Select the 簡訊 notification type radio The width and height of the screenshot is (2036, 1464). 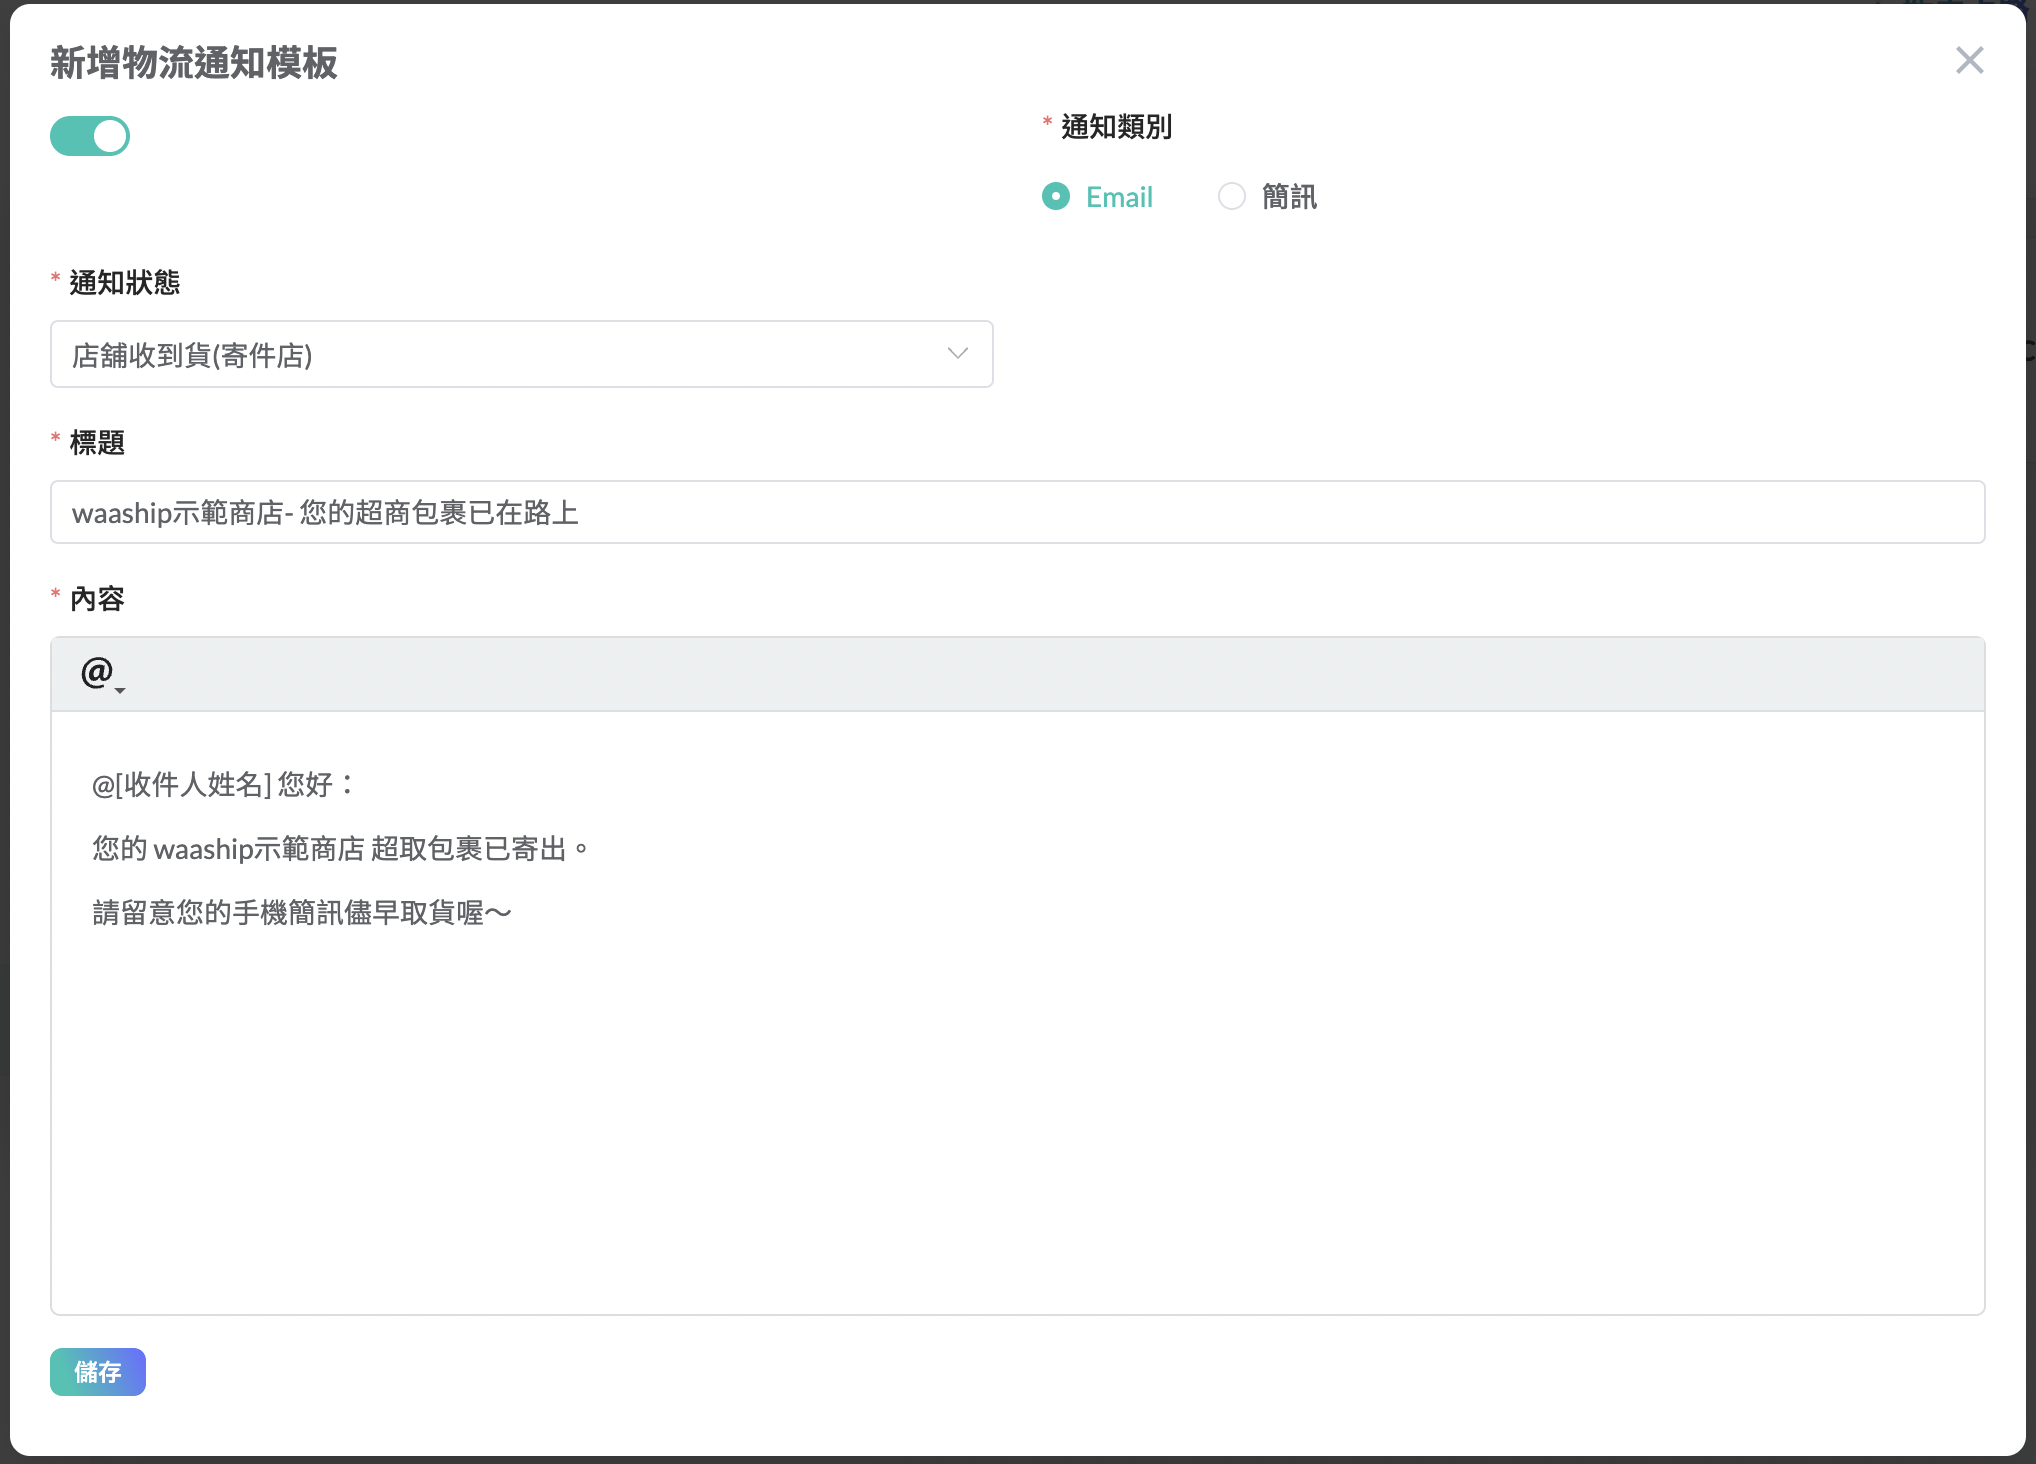(1232, 197)
